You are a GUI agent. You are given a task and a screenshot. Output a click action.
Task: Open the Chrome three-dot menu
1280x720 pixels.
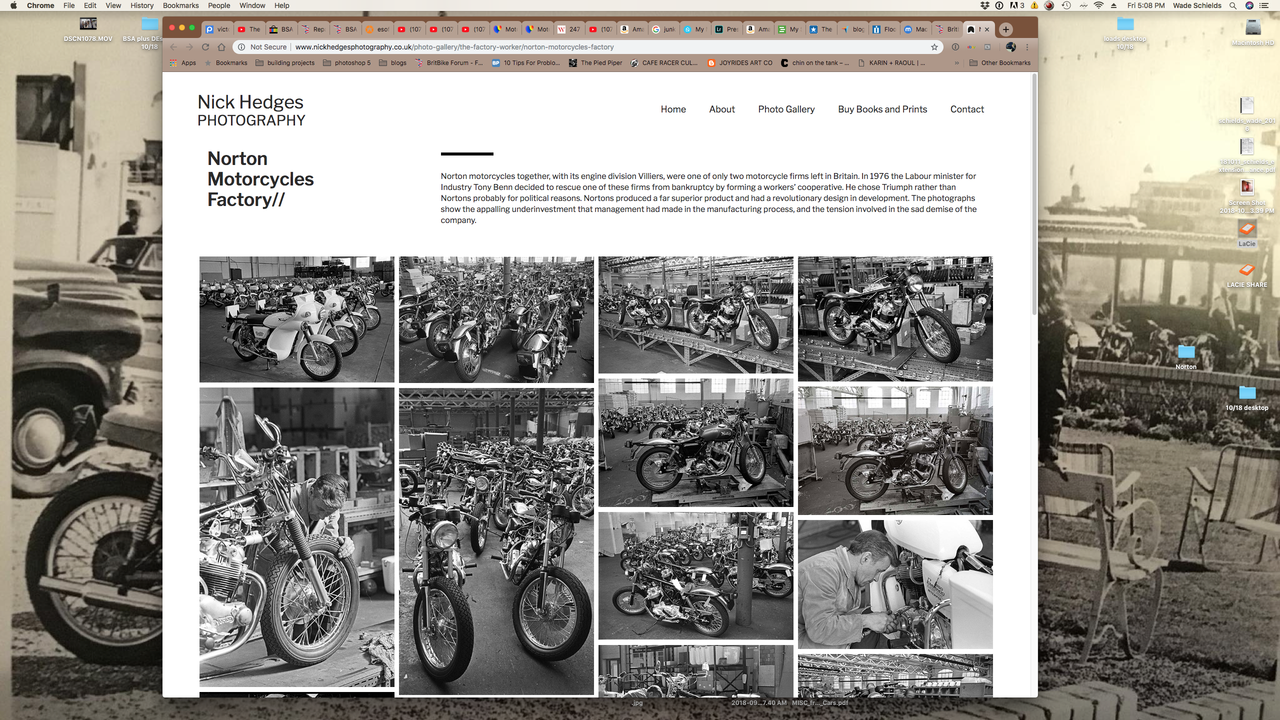pos(1027,47)
